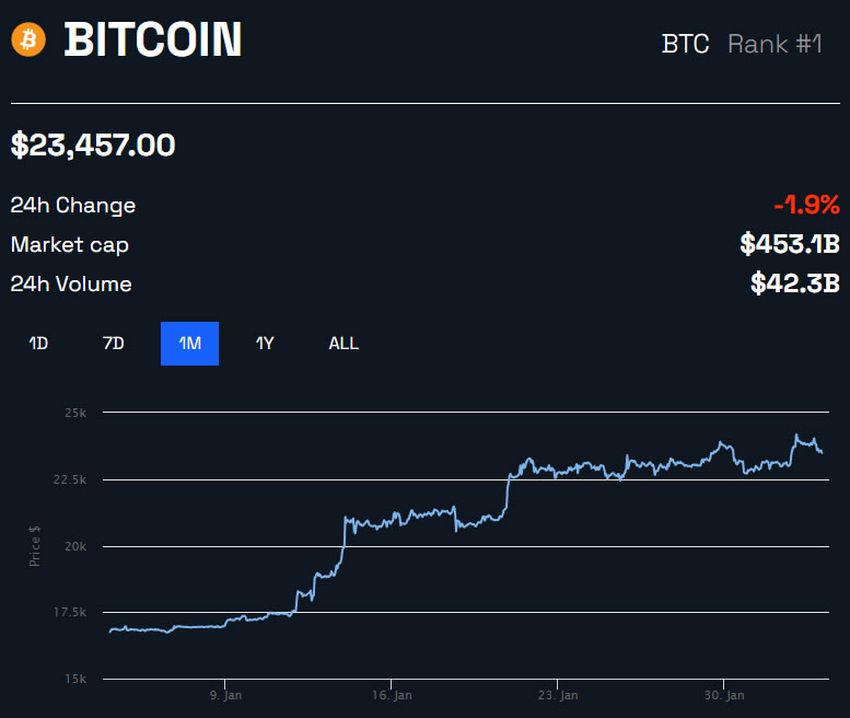Select the $23,457.00 price display
This screenshot has height=718, width=850.
[x=90, y=145]
